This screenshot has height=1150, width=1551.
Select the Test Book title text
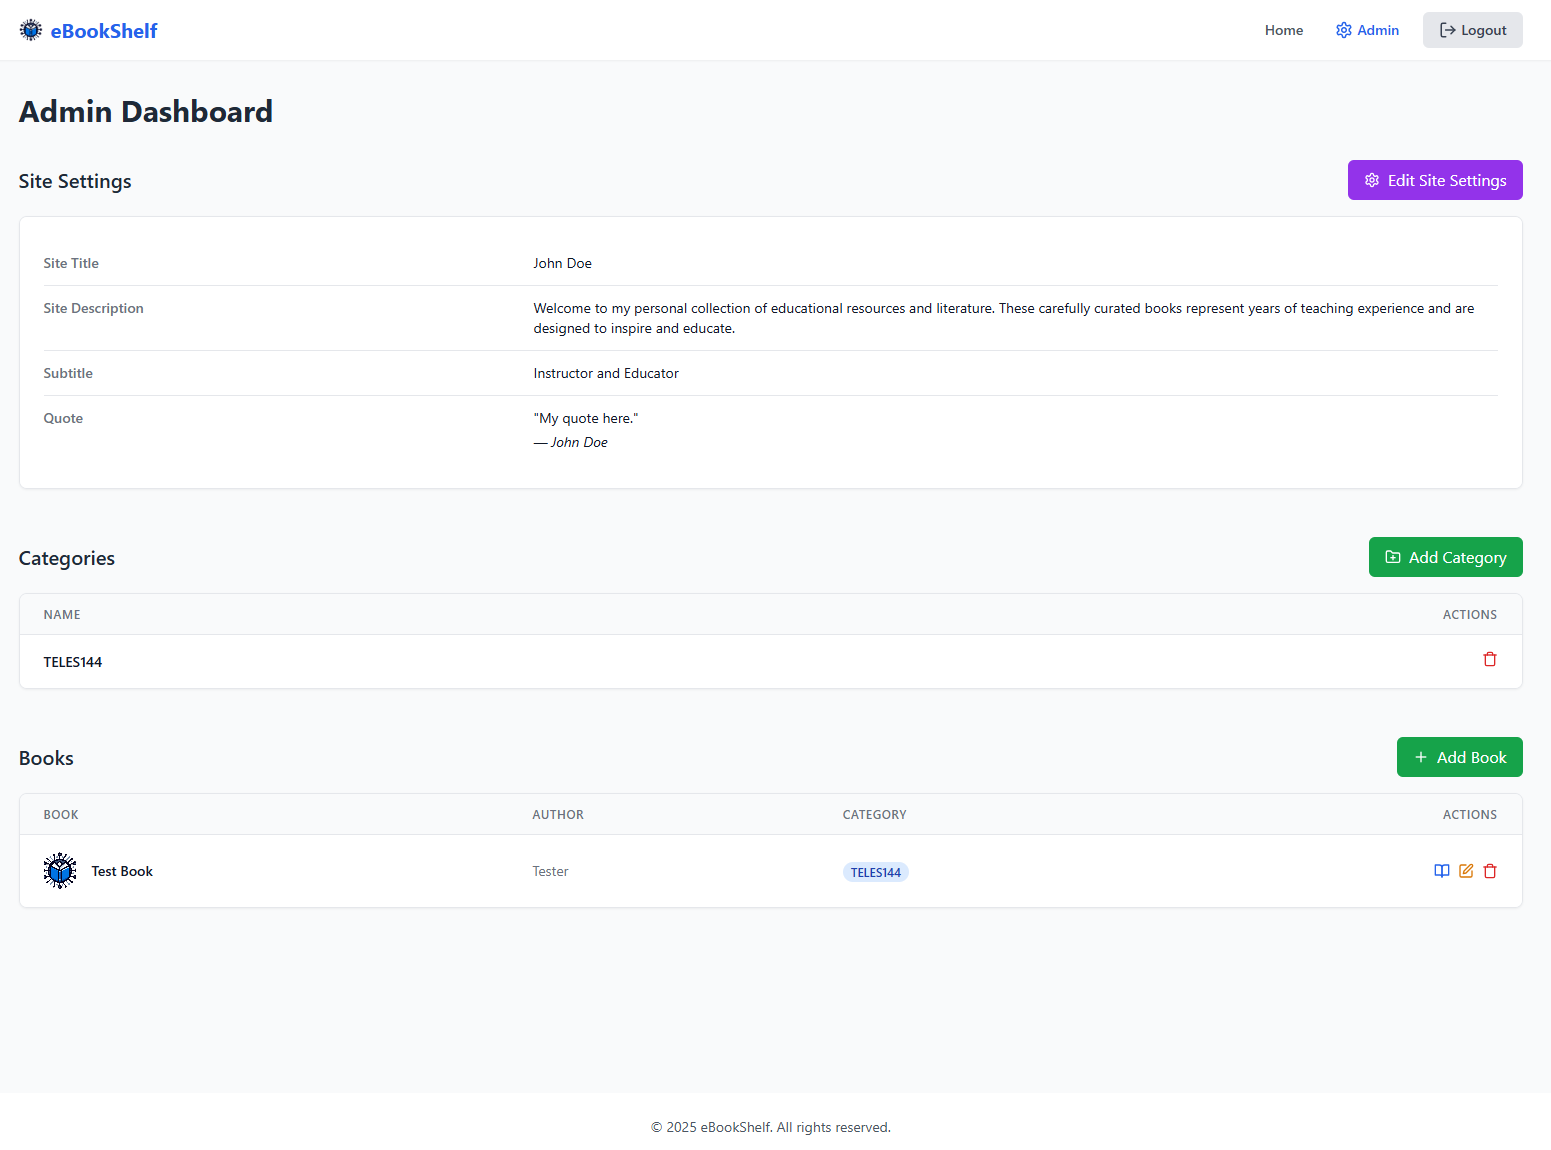[x=122, y=871]
